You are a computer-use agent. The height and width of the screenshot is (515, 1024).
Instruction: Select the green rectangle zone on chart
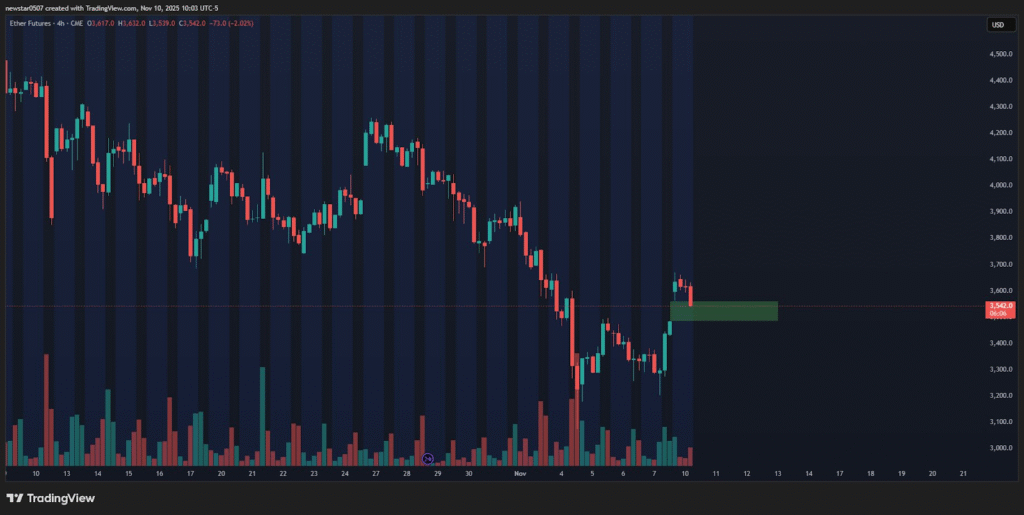[x=723, y=311]
